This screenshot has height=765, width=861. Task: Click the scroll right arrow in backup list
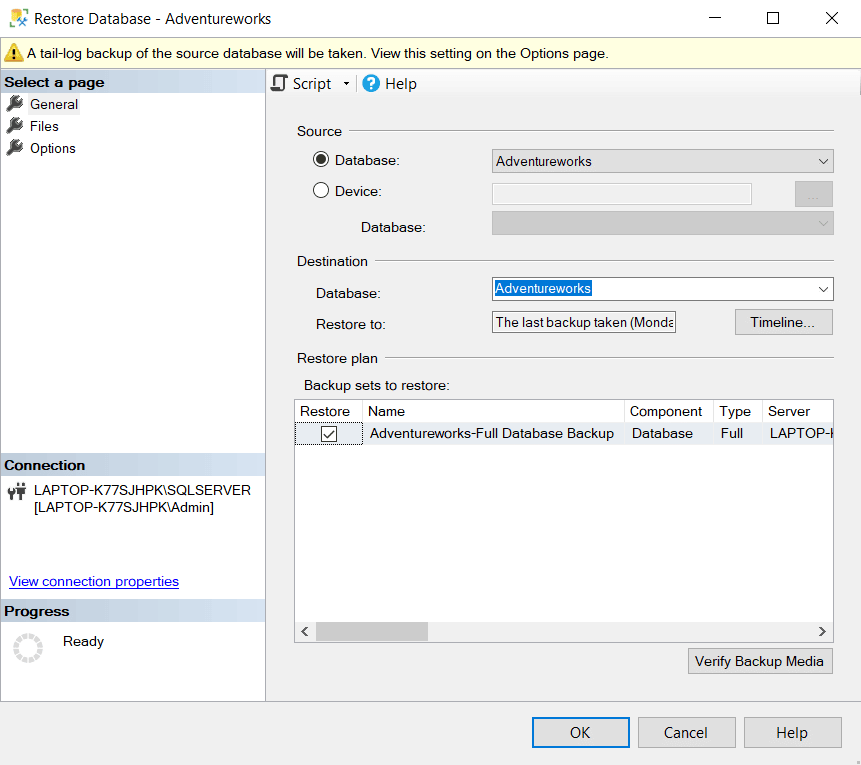[x=822, y=631]
